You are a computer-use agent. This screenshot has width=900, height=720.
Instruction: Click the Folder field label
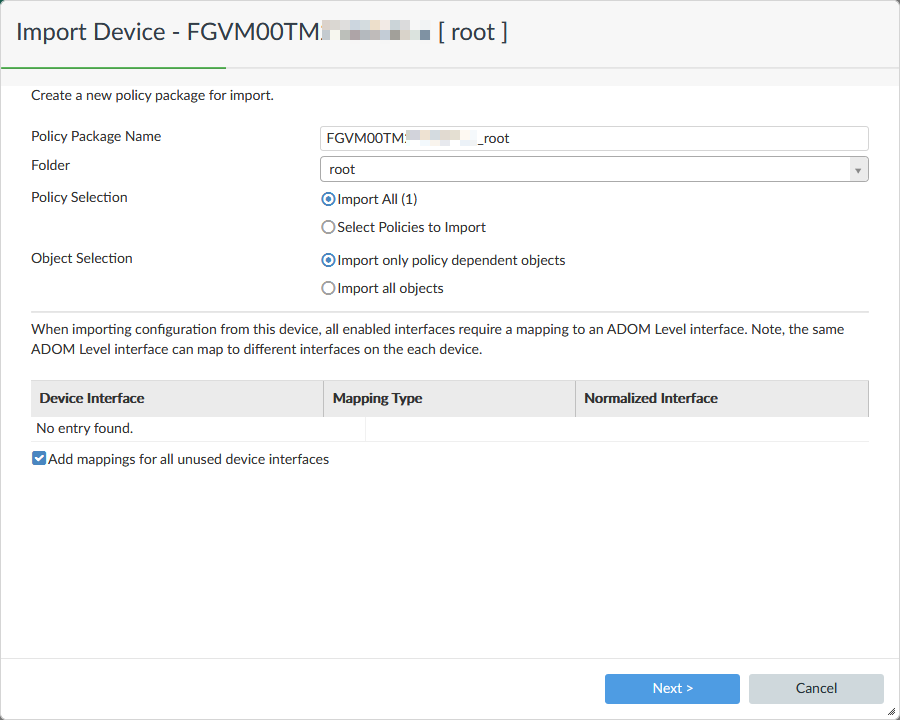point(51,165)
